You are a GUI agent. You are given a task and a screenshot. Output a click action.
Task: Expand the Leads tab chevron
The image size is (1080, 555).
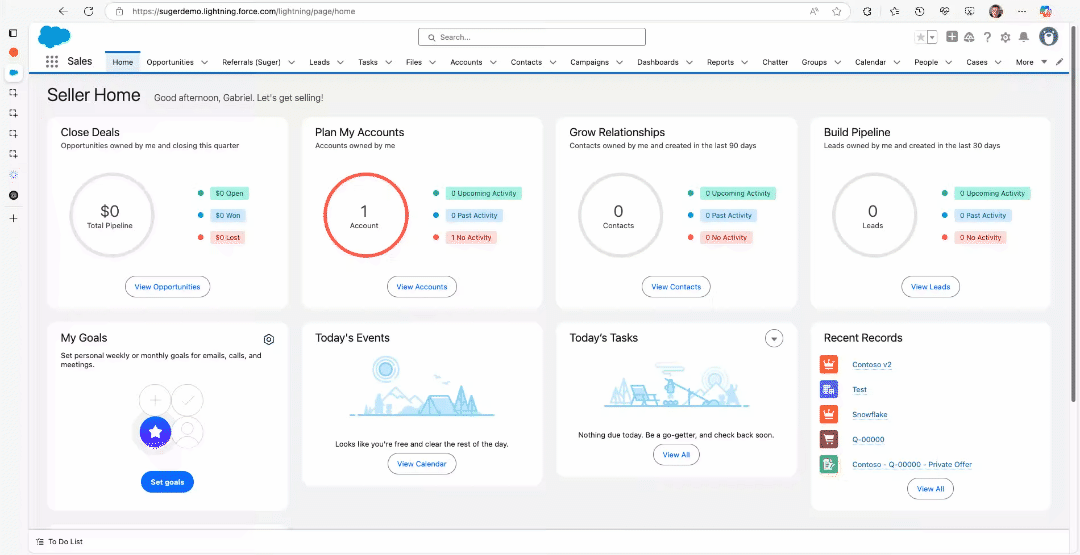[x=340, y=62]
